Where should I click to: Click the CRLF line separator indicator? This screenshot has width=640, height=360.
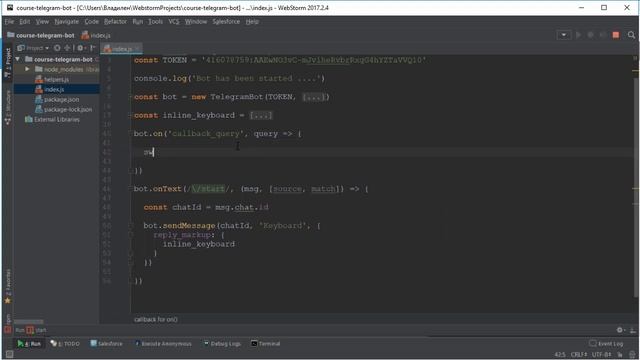(579, 355)
